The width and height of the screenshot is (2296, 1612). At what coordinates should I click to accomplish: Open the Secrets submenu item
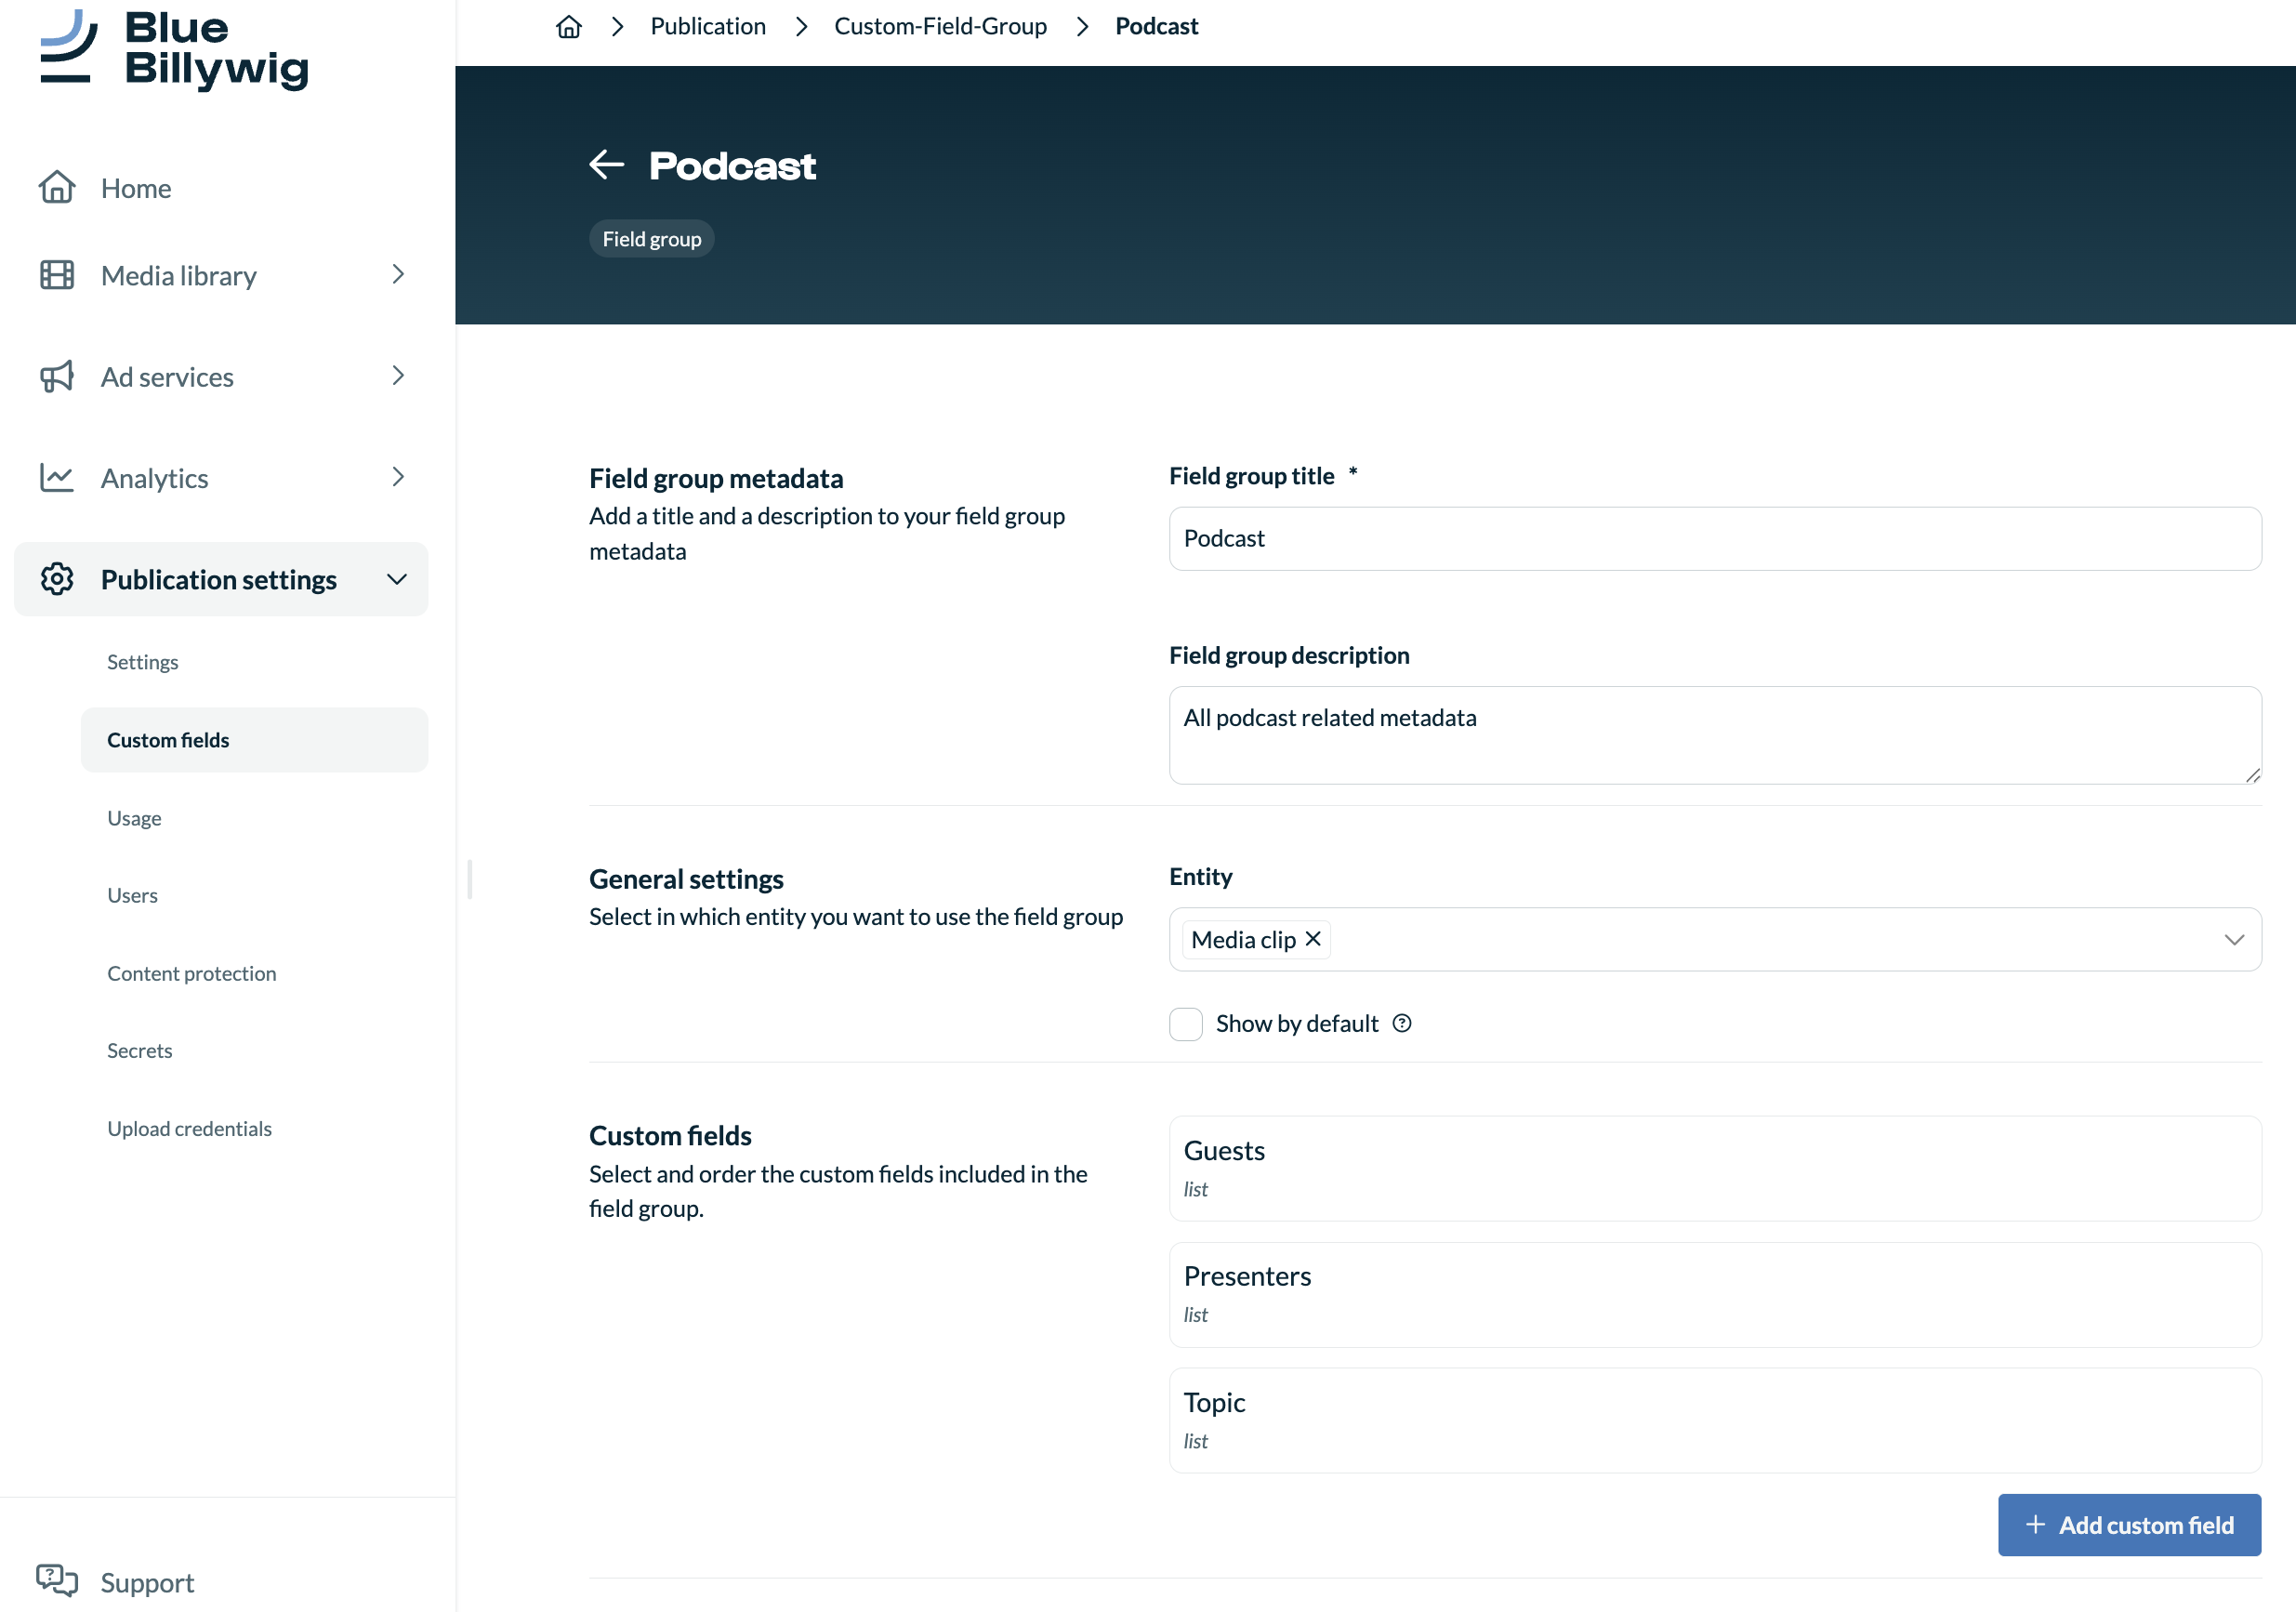[140, 1050]
